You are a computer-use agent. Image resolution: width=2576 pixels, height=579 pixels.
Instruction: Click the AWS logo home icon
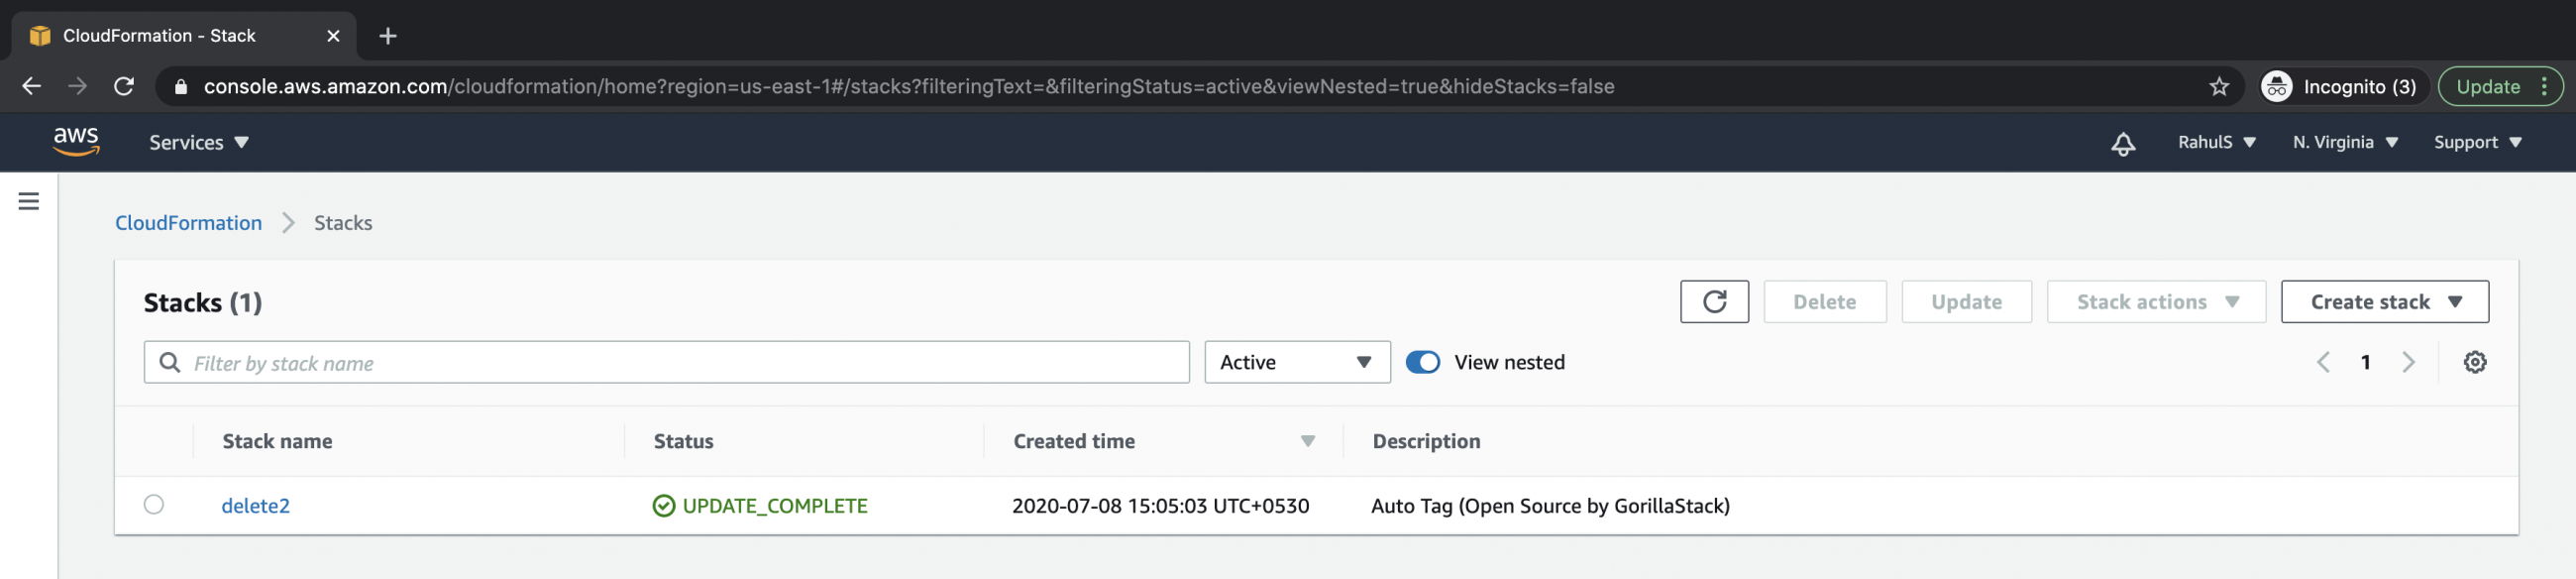76,142
